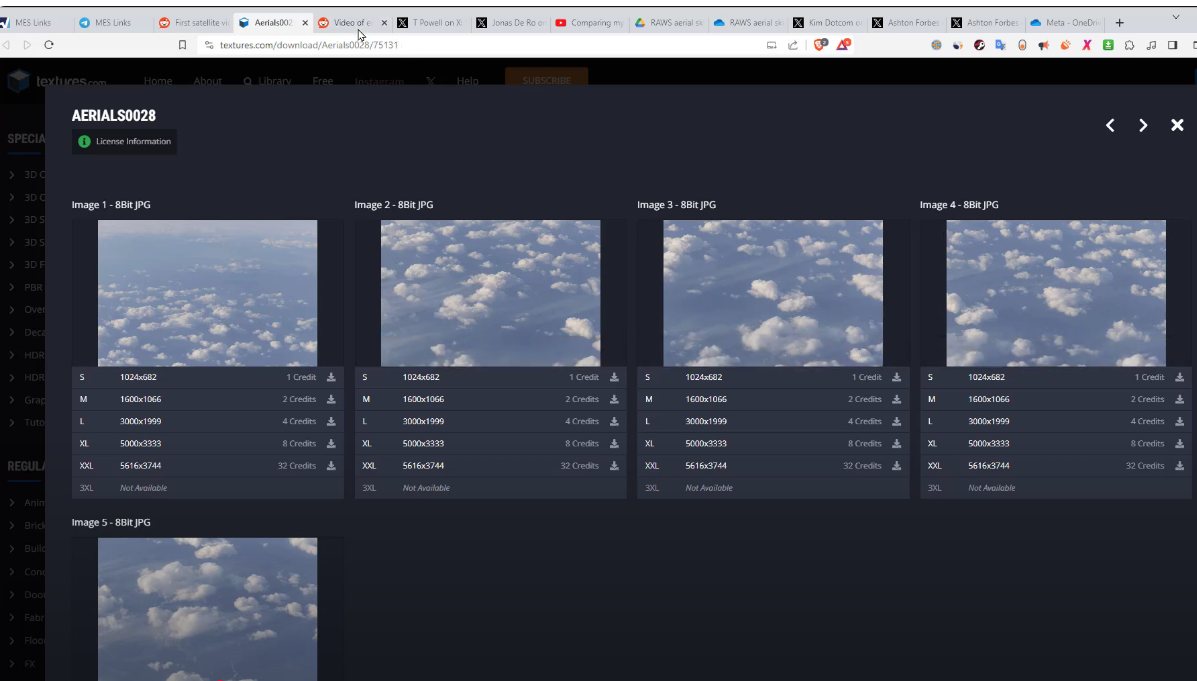Download Image 3 size M icon
This screenshot has height=681, width=1197.
click(896, 399)
